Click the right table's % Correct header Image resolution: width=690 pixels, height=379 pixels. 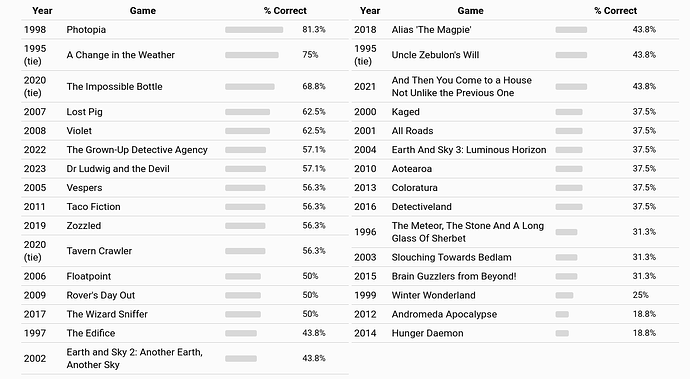click(x=615, y=11)
